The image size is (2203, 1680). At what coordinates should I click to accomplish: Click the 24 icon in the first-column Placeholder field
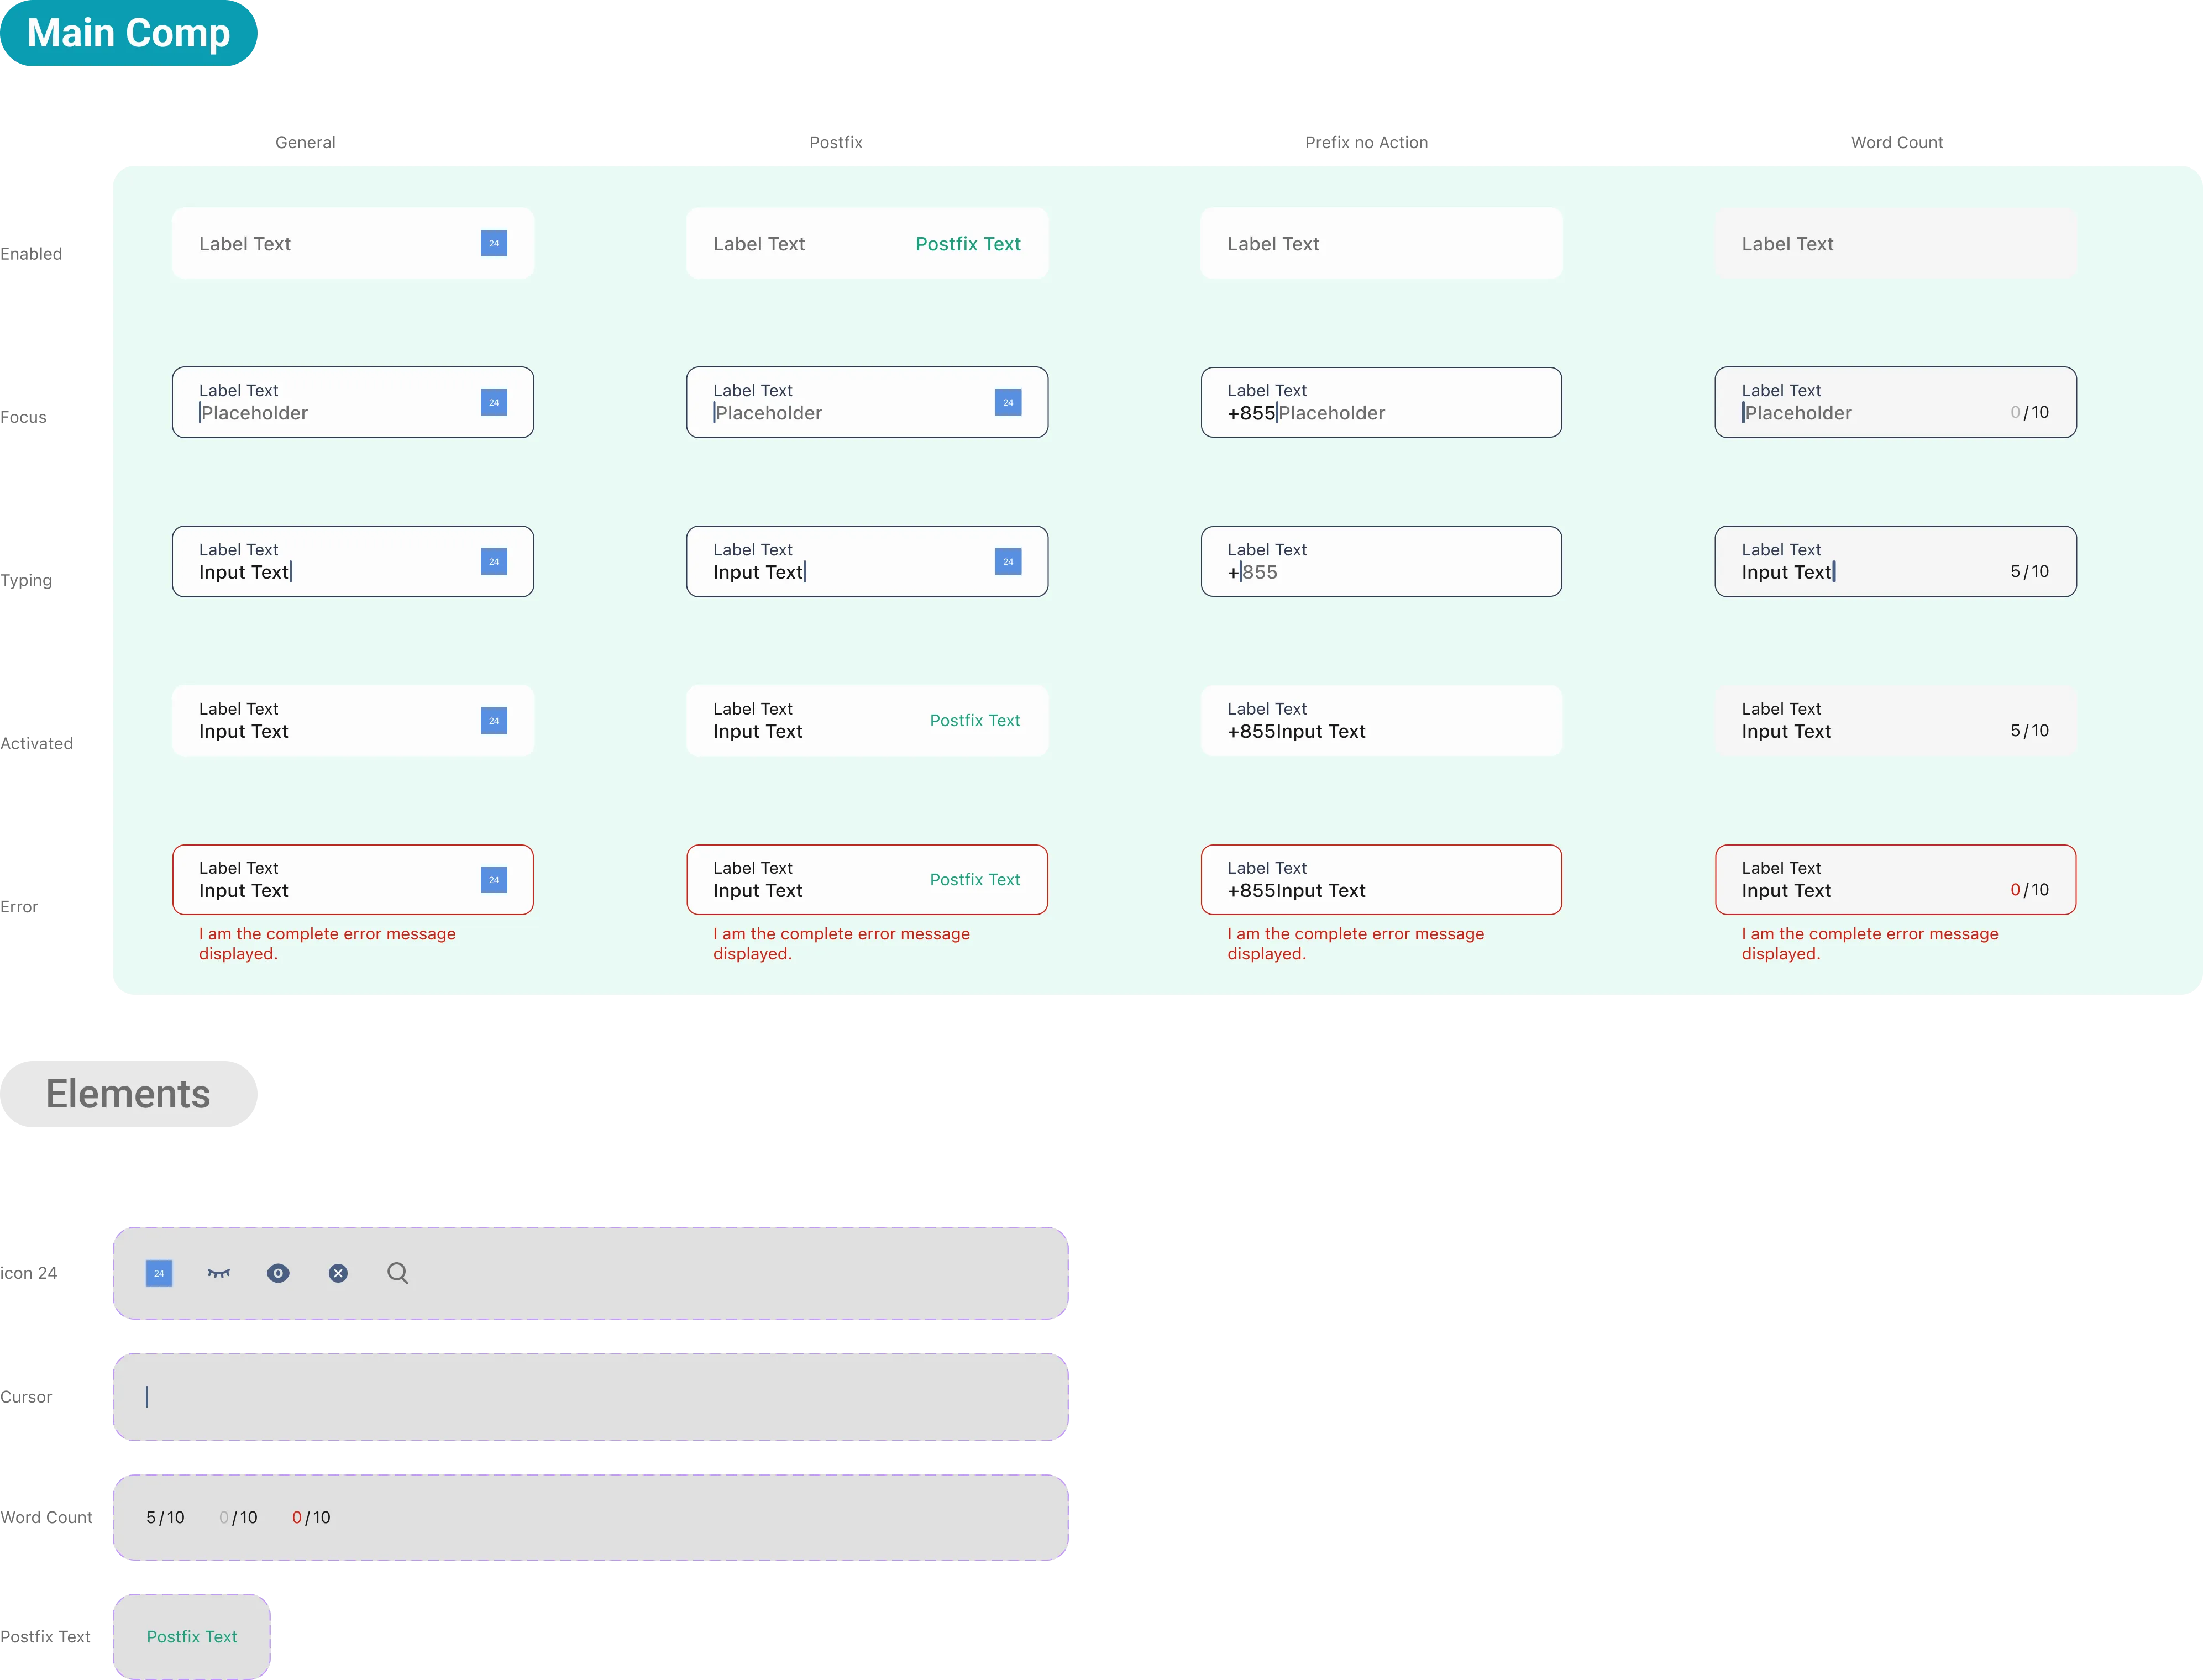pyautogui.click(x=494, y=402)
